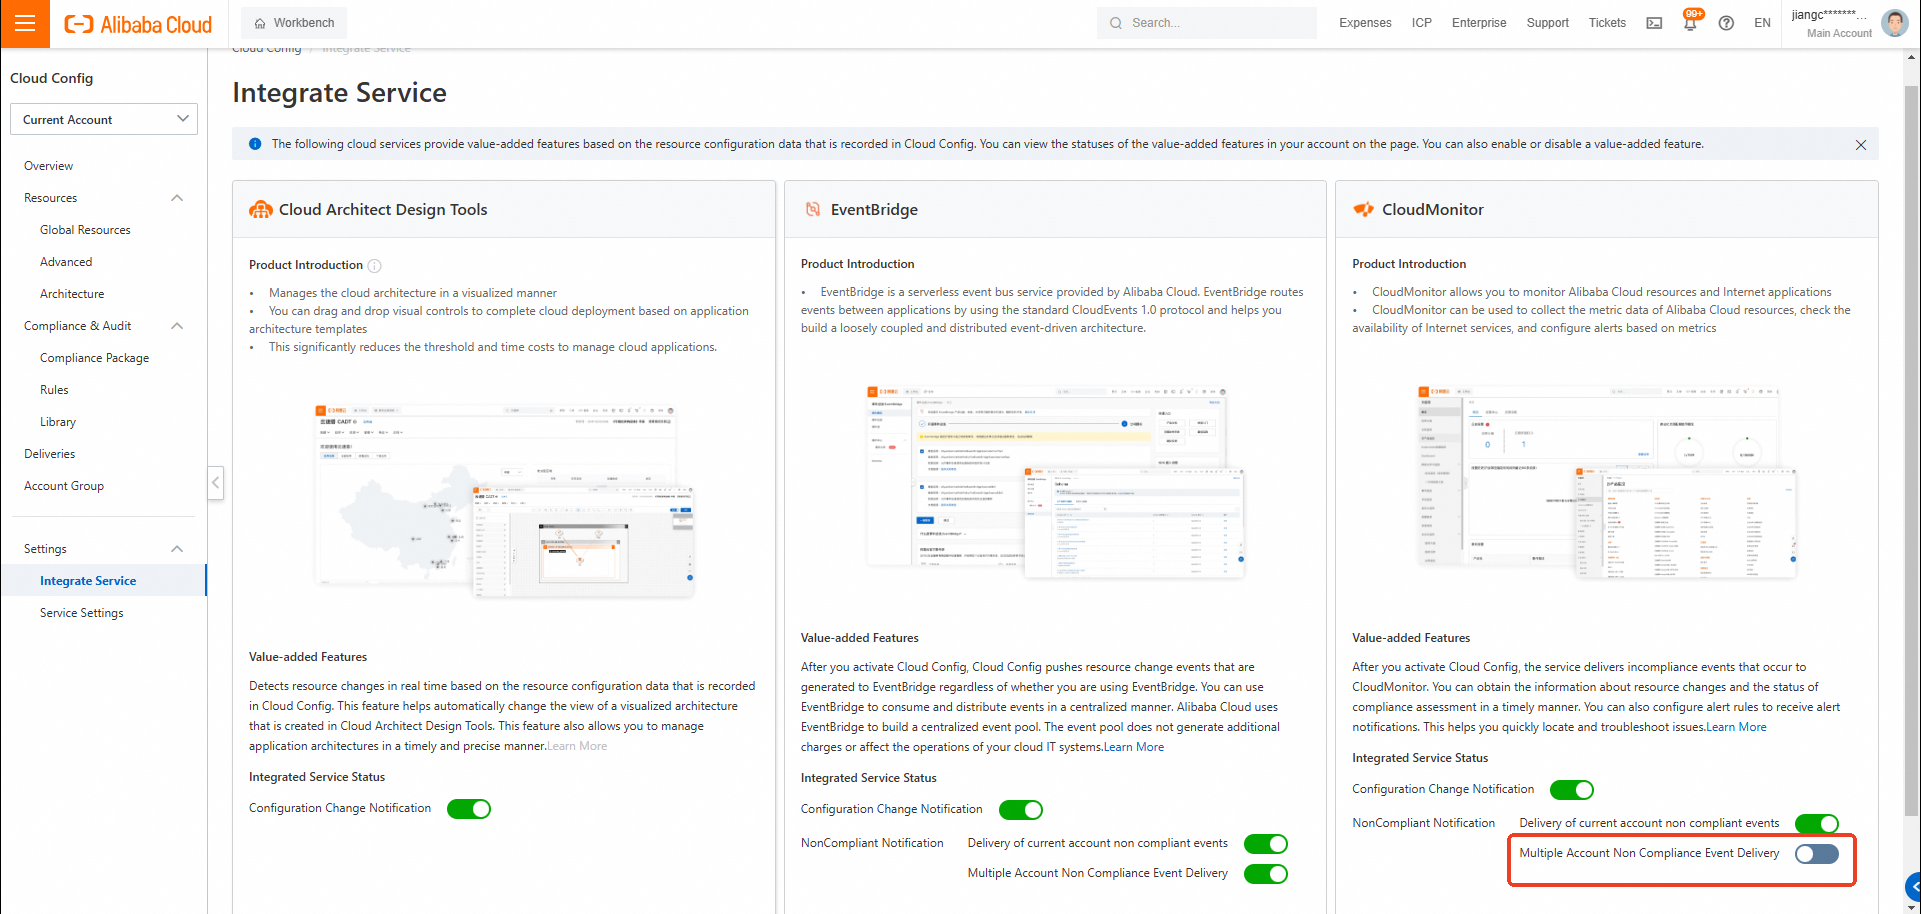Click the Cloud Architect Design Tools icon
Screen dimensions: 1921x914
click(x=261, y=209)
